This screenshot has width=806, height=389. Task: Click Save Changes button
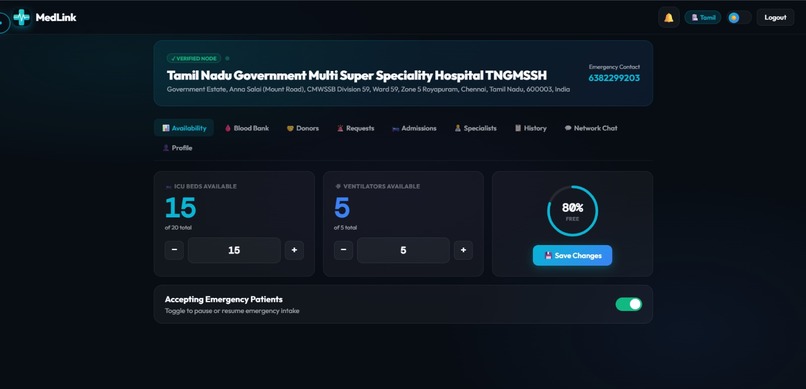(x=572, y=255)
